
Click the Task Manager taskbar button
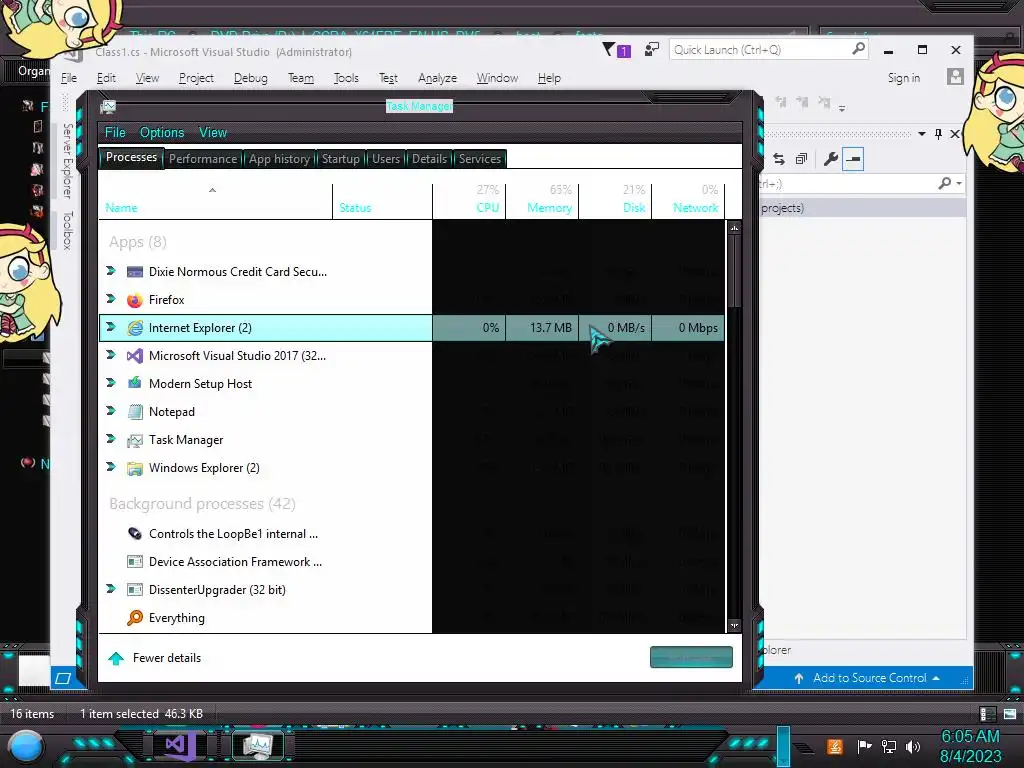pyautogui.click(x=258, y=744)
